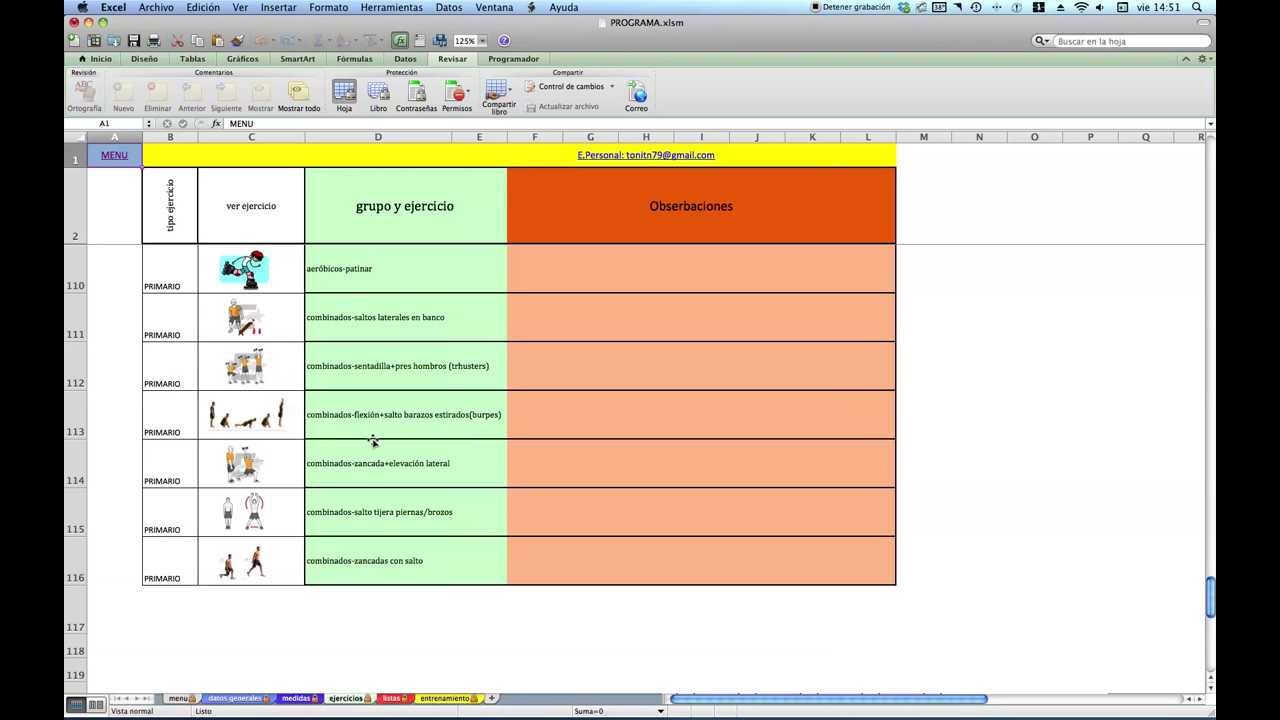Switch to normal view button
1280x720 pixels.
[x=77, y=705]
